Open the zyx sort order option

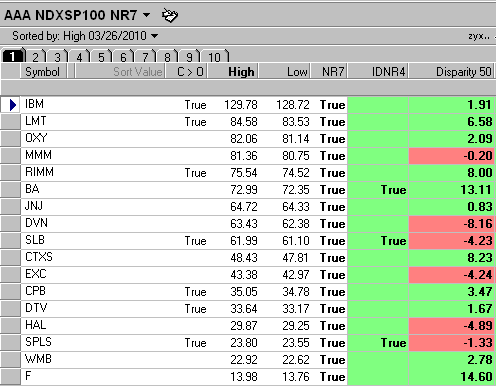479,36
